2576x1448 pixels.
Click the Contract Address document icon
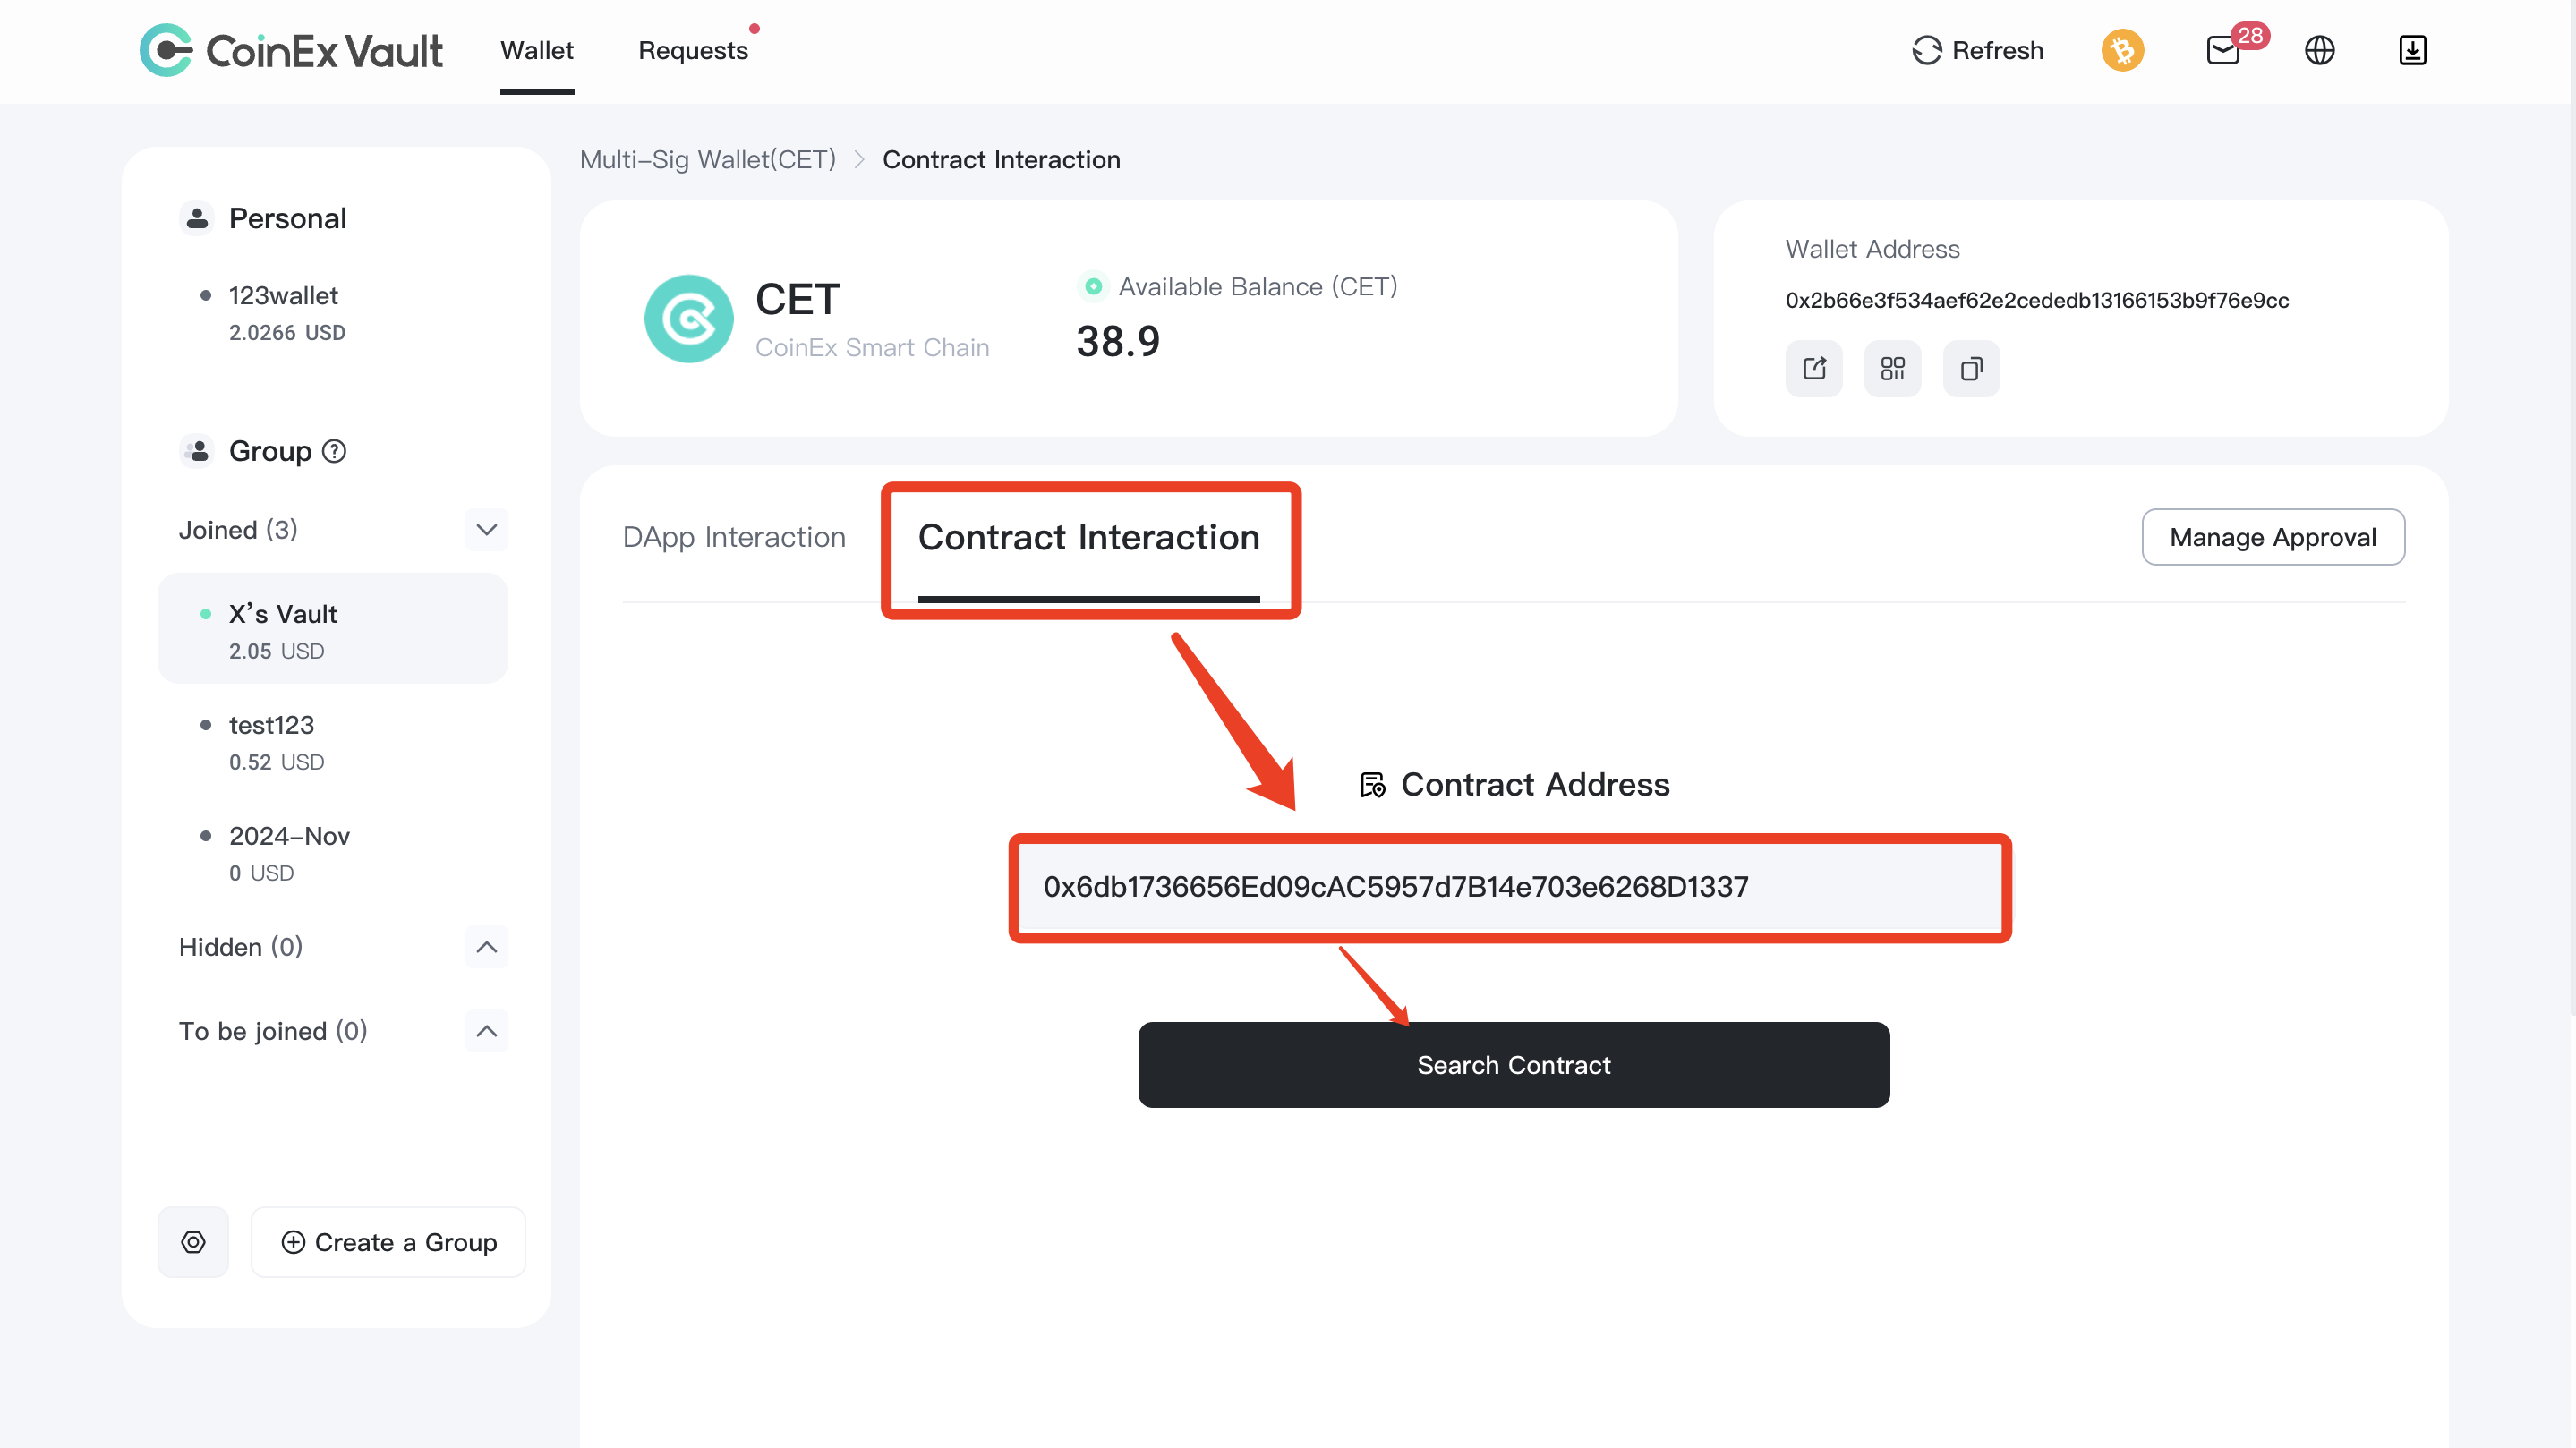[1373, 785]
